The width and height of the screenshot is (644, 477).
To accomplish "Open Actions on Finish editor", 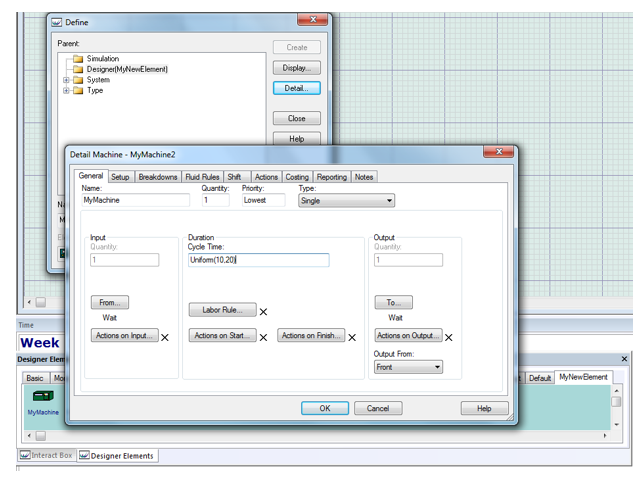I will coord(312,336).
